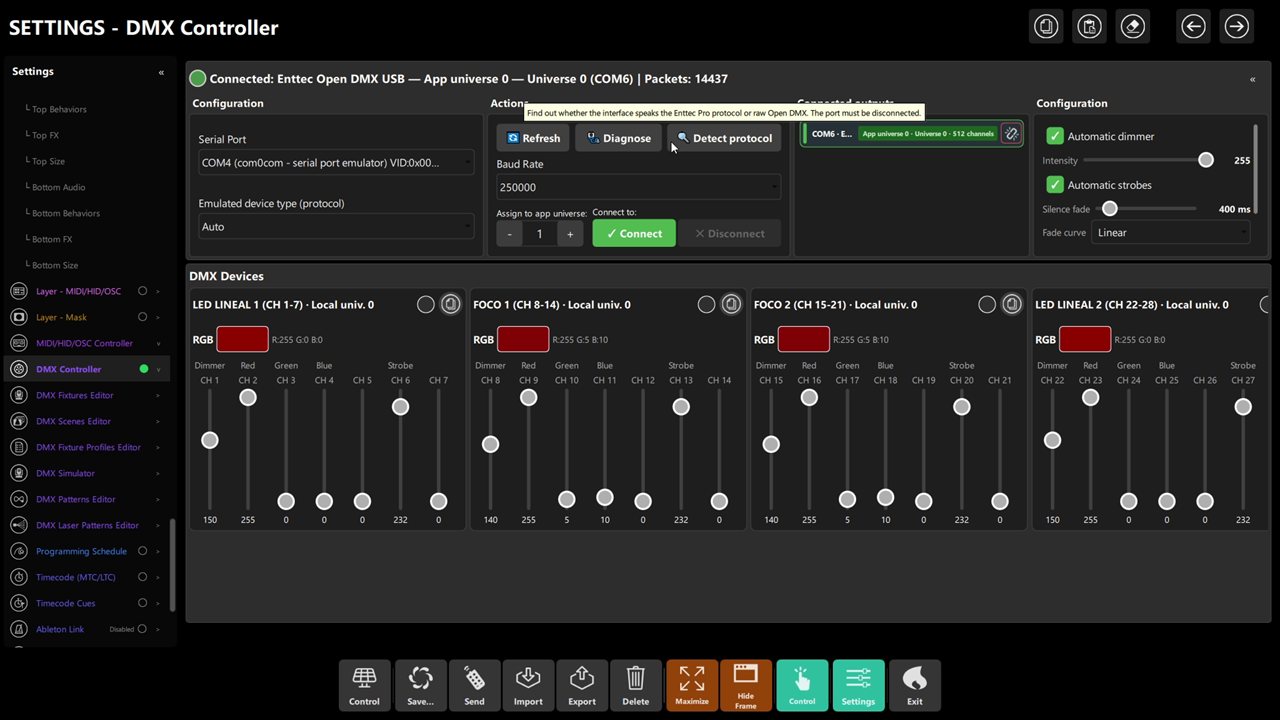
Task: Click the Detect protocol button
Action: pyautogui.click(x=724, y=138)
